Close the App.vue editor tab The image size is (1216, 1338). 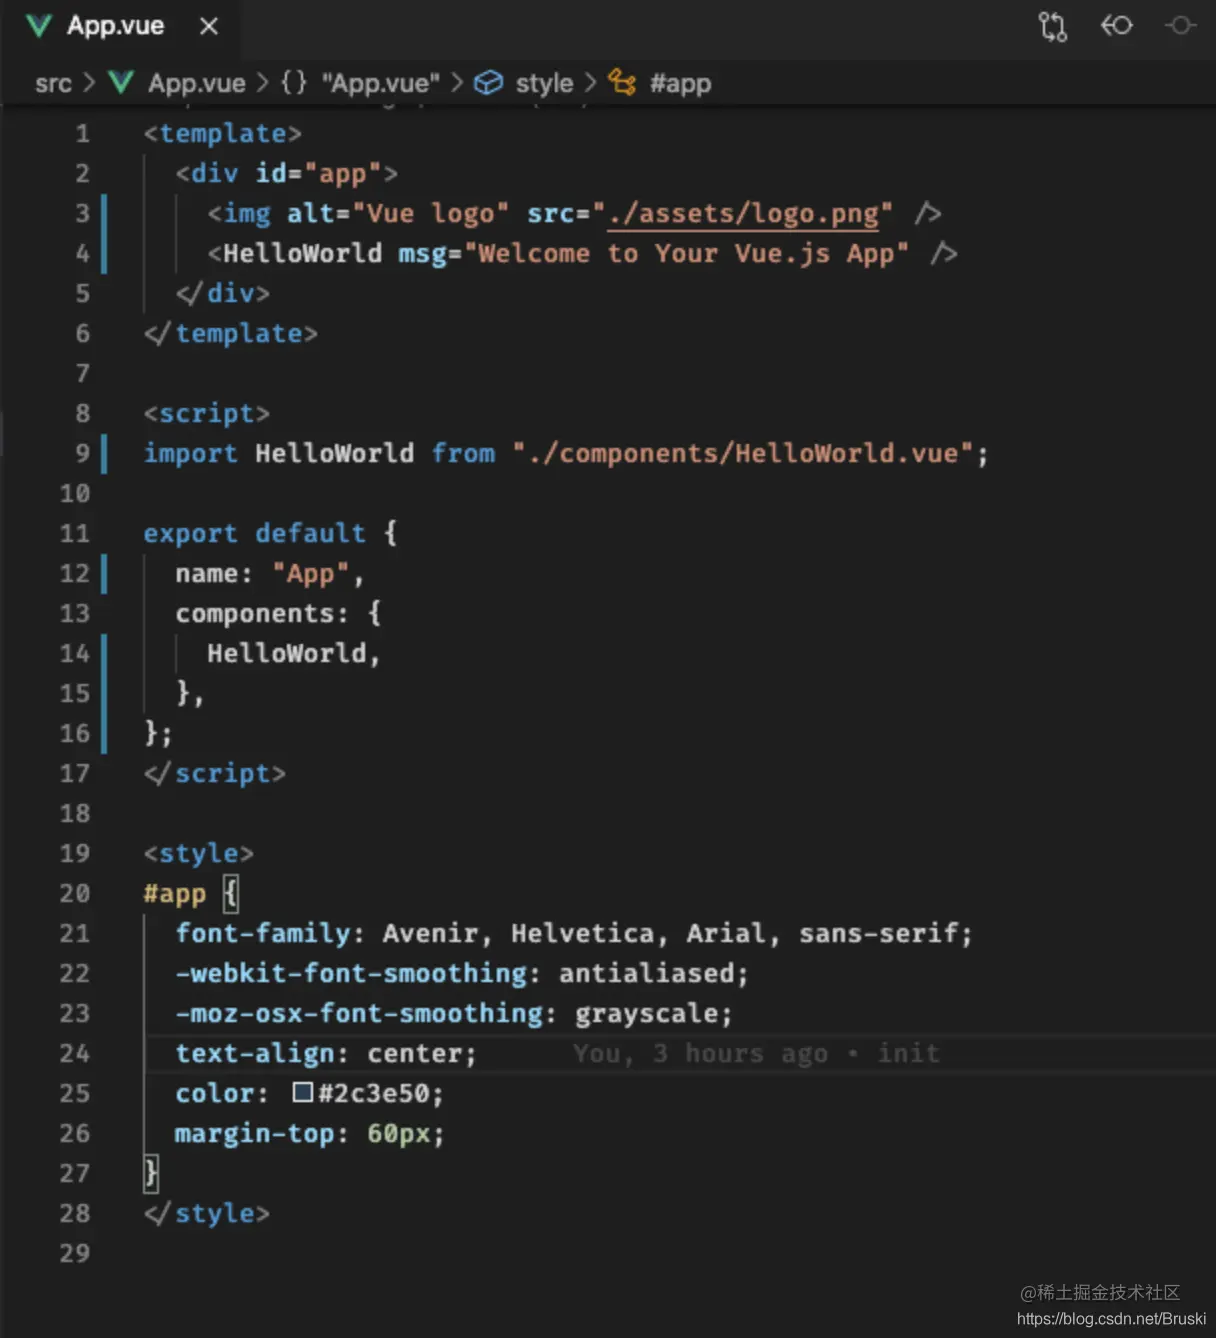[208, 27]
